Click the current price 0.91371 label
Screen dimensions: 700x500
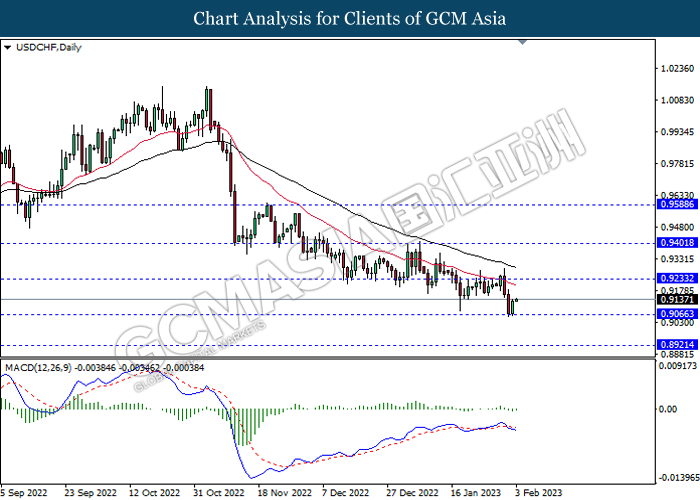click(x=677, y=300)
